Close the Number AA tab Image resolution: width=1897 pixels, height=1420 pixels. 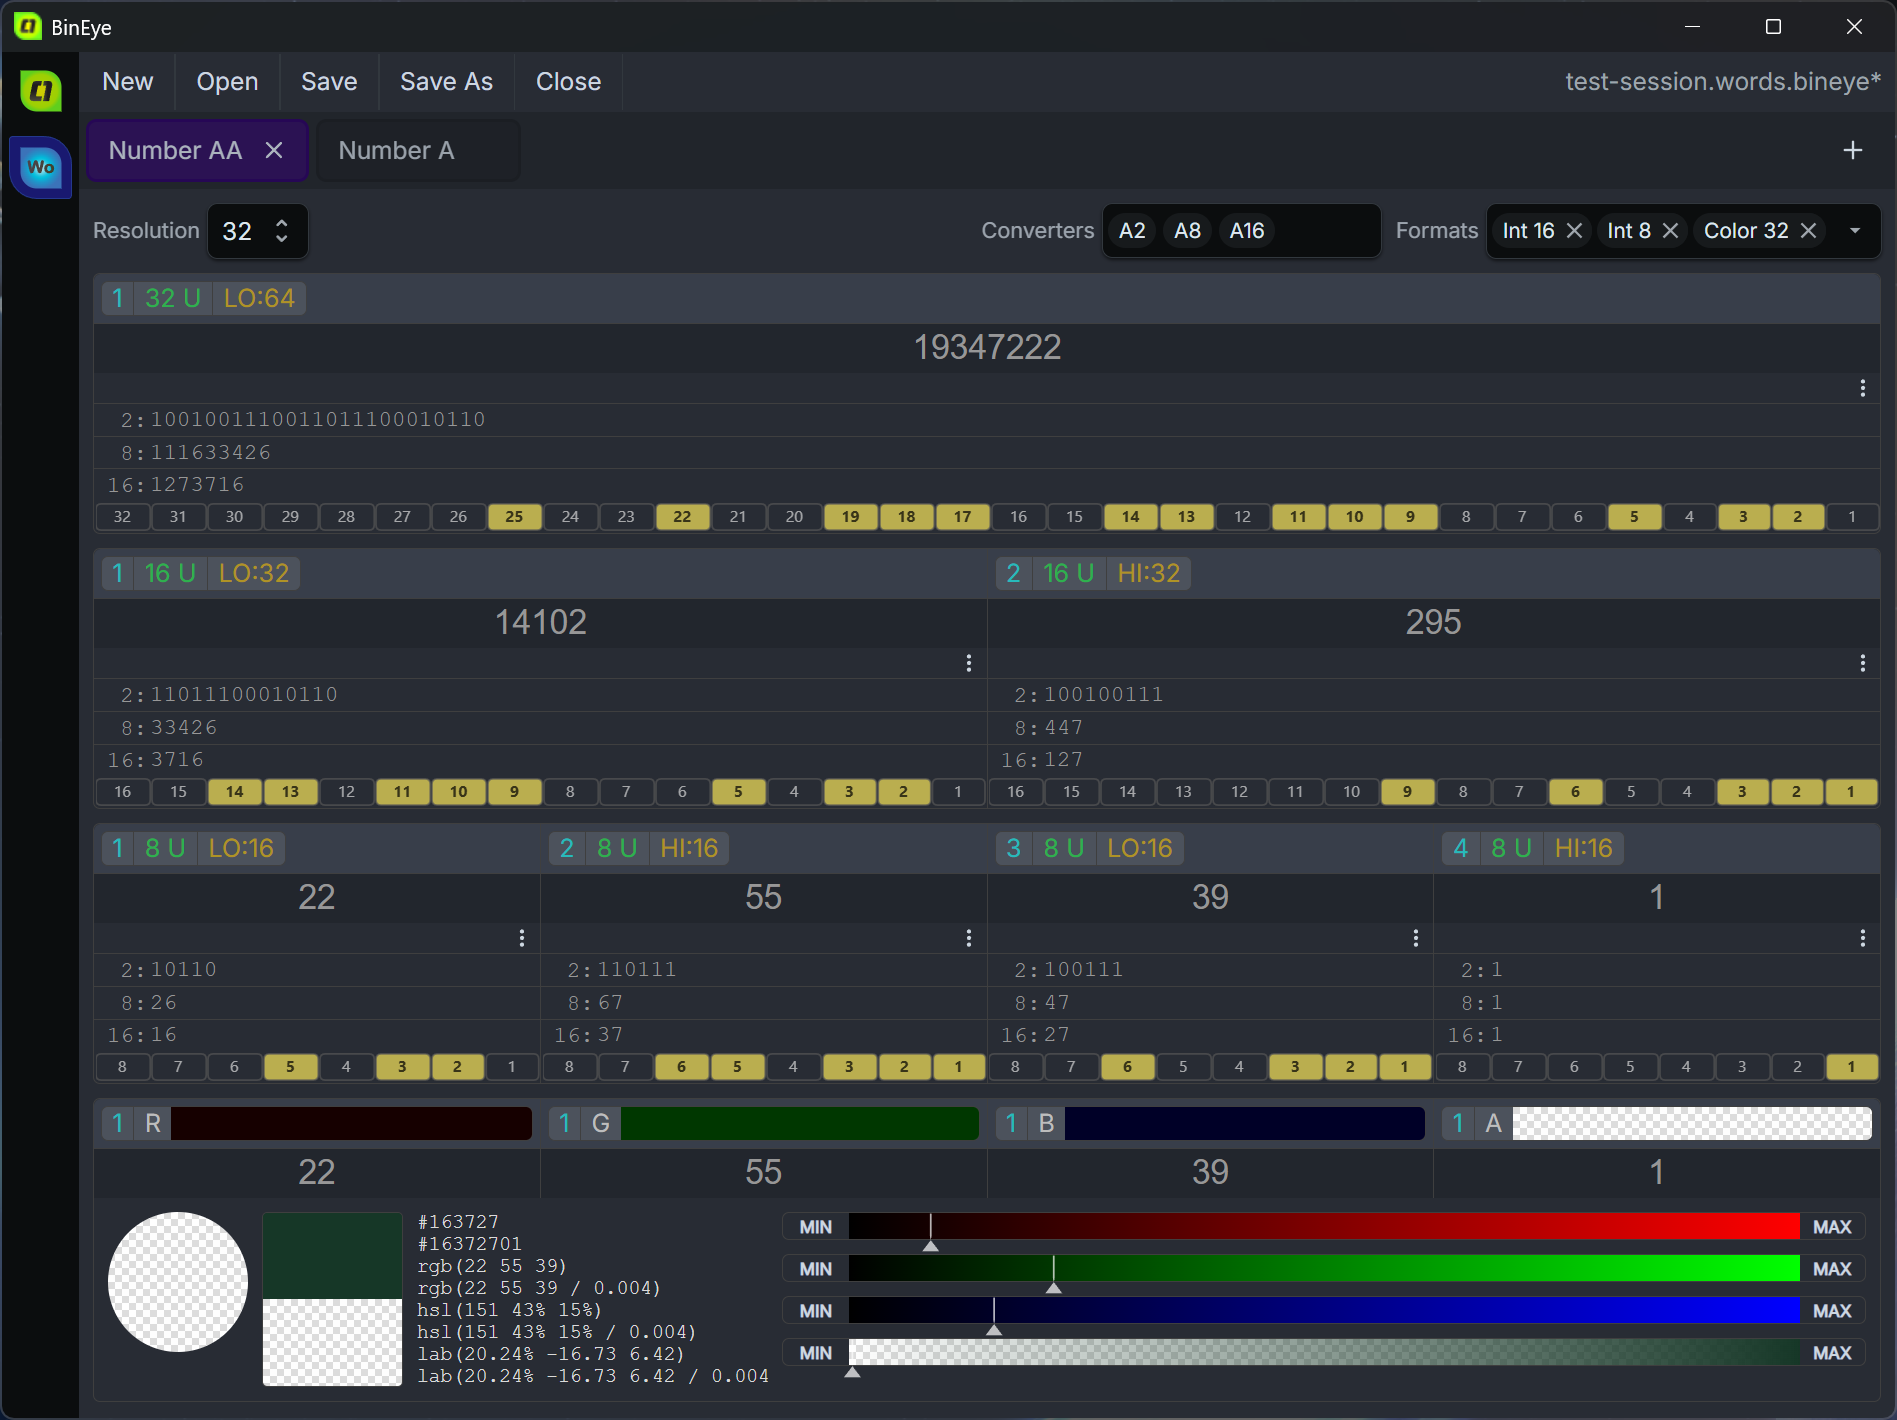pyautogui.click(x=274, y=150)
